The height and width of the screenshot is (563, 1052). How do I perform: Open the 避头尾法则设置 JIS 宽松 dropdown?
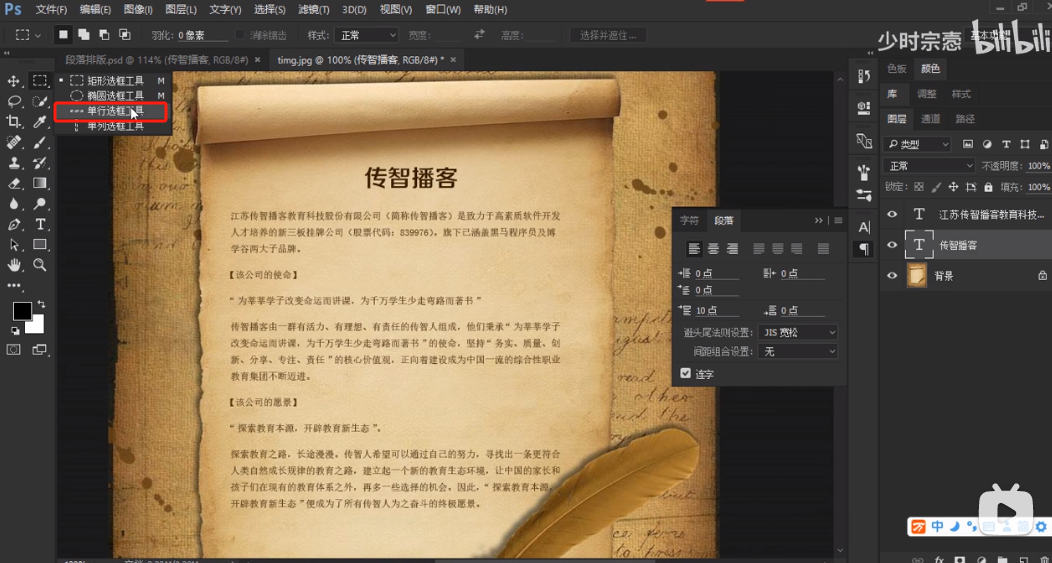click(798, 332)
